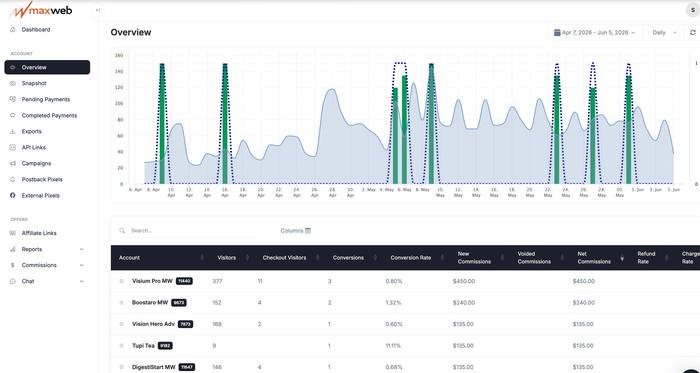The width and height of the screenshot is (700, 373).
Task: Open the Daily interval dropdown
Action: pos(665,33)
